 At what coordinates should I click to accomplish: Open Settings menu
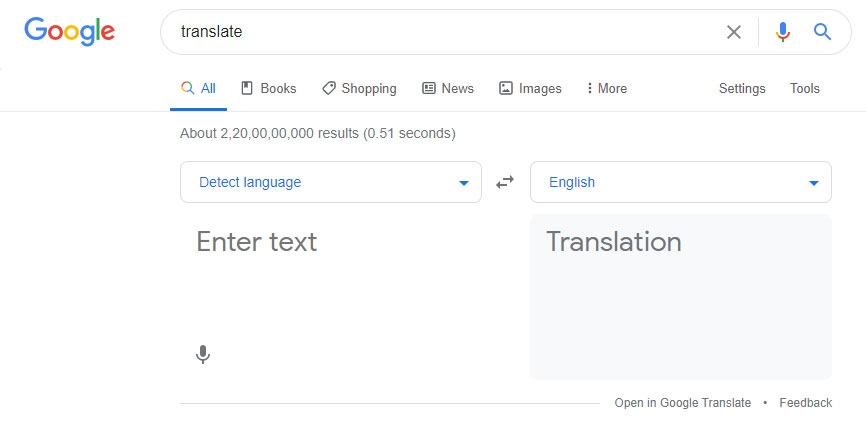coord(742,88)
